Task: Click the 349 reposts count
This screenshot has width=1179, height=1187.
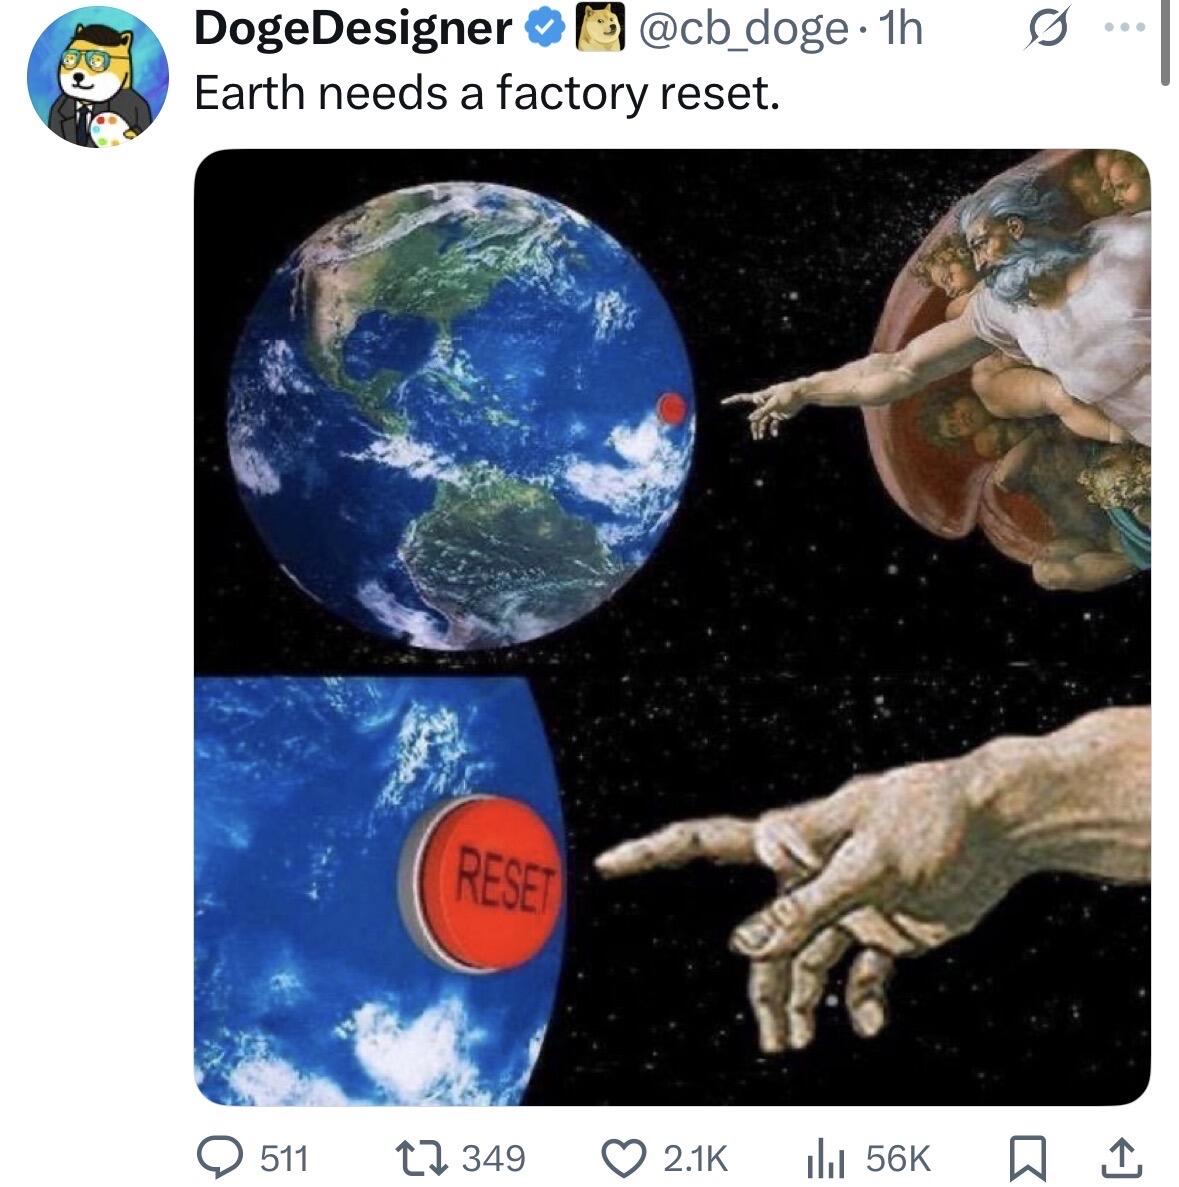Action: point(494,1158)
